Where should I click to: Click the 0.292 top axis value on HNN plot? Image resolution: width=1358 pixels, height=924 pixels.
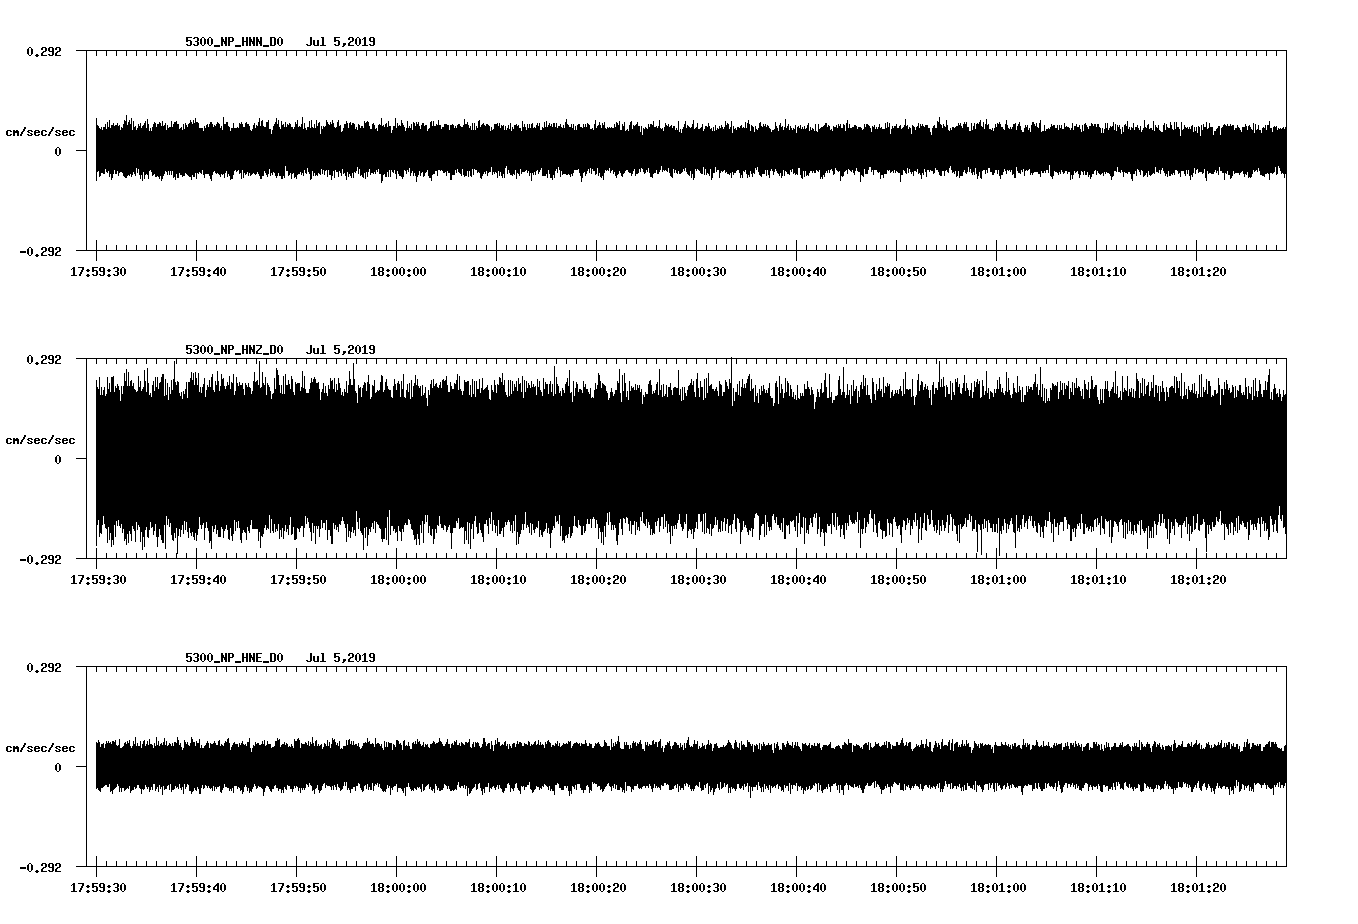[44, 51]
